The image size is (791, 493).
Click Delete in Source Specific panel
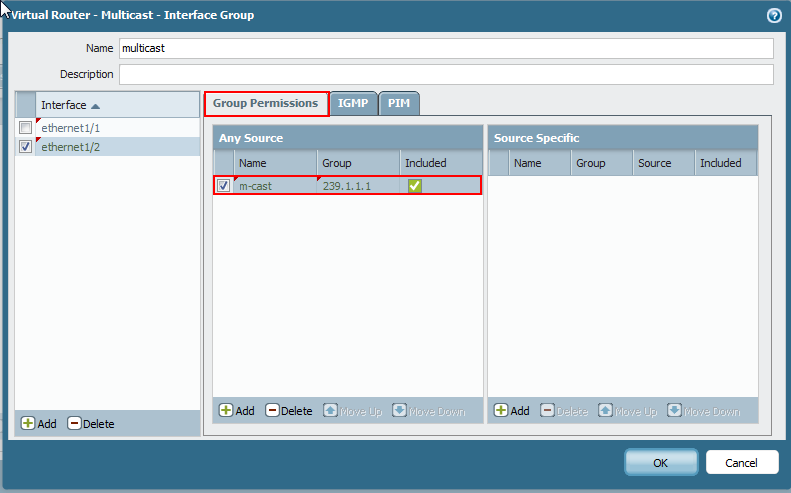[564, 410]
